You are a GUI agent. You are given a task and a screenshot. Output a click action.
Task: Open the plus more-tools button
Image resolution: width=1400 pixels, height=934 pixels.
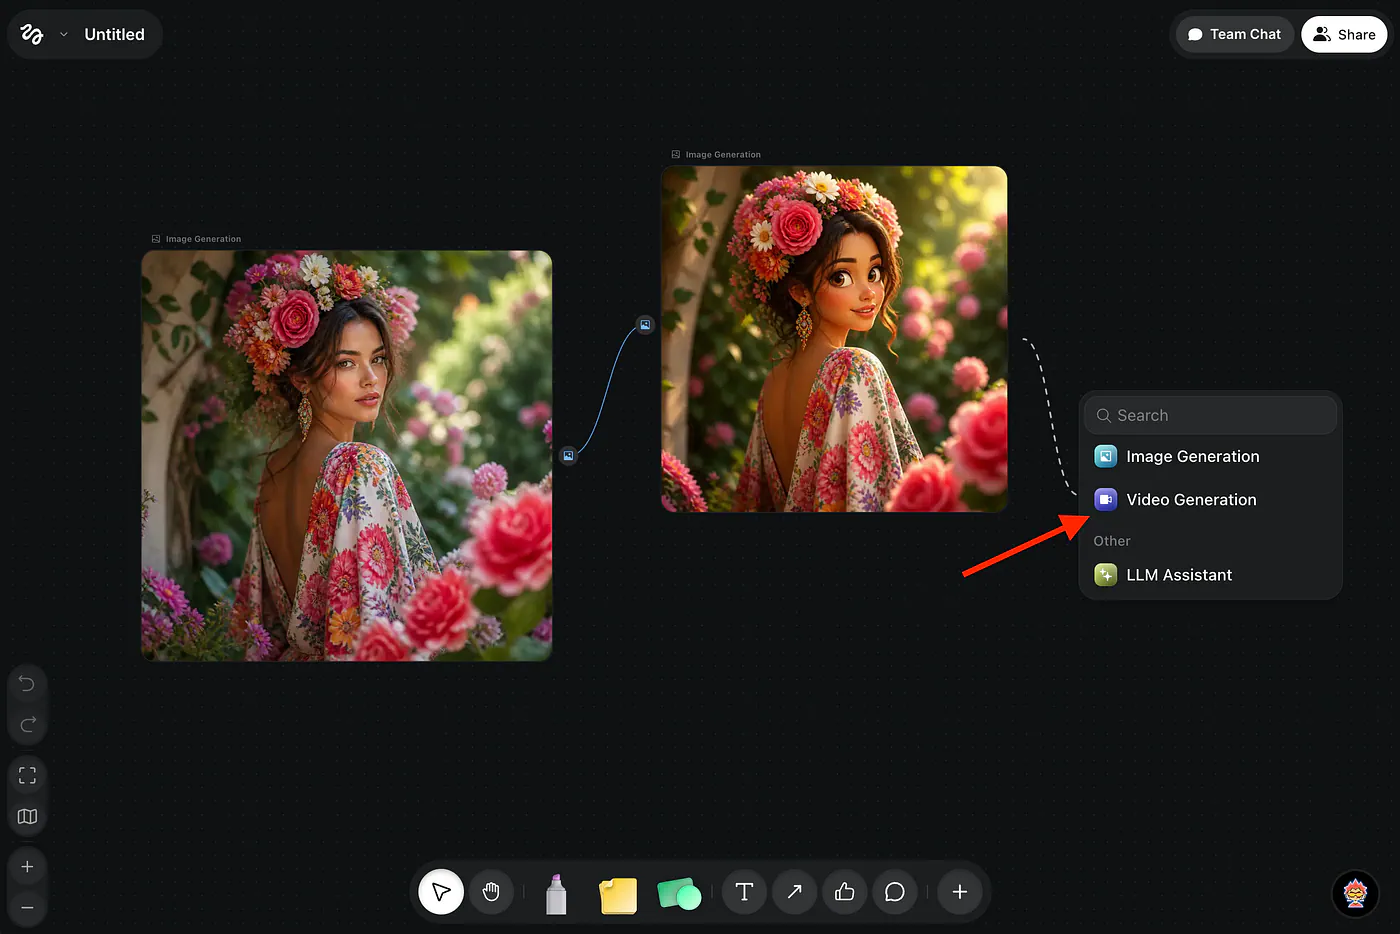click(x=959, y=892)
